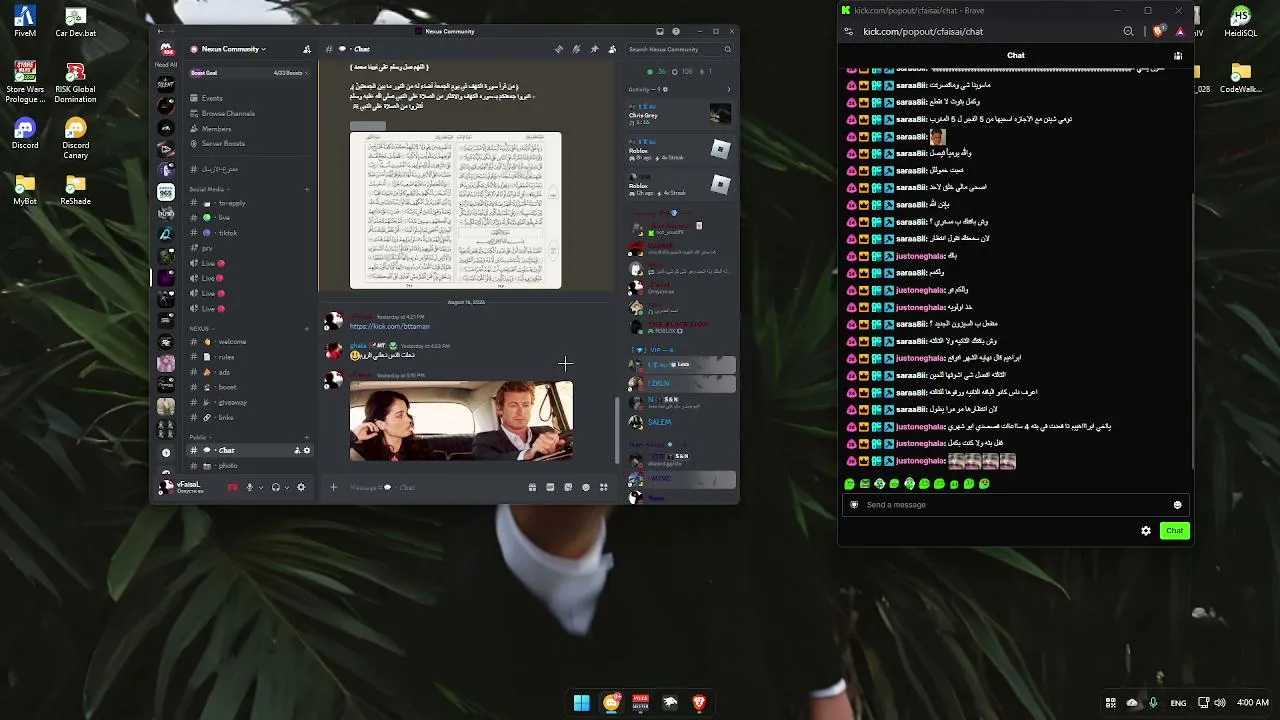This screenshot has width=1280, height=720.
Task: Toggle notification settings bell in channel header
Action: (576, 49)
